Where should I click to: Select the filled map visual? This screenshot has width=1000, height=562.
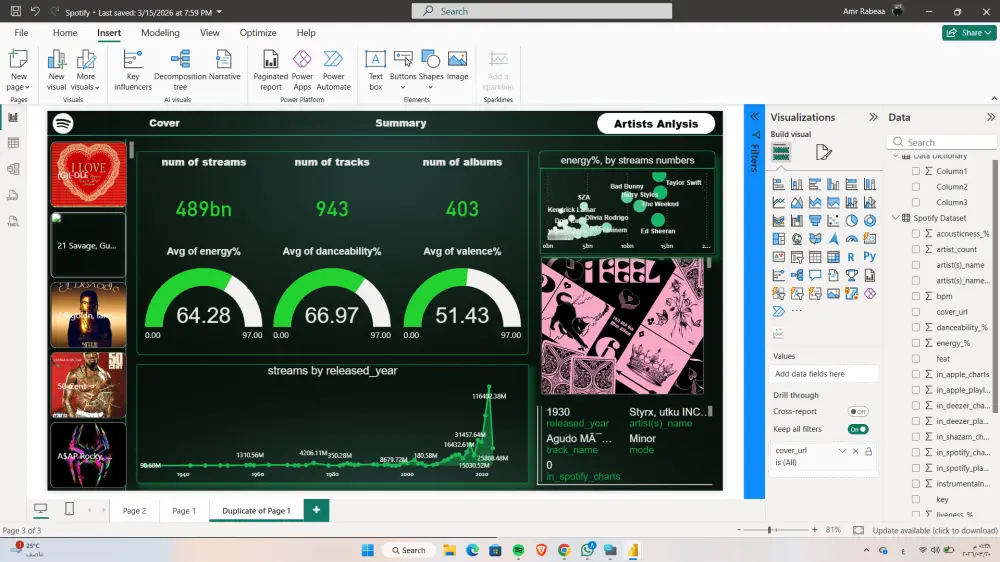815,239
